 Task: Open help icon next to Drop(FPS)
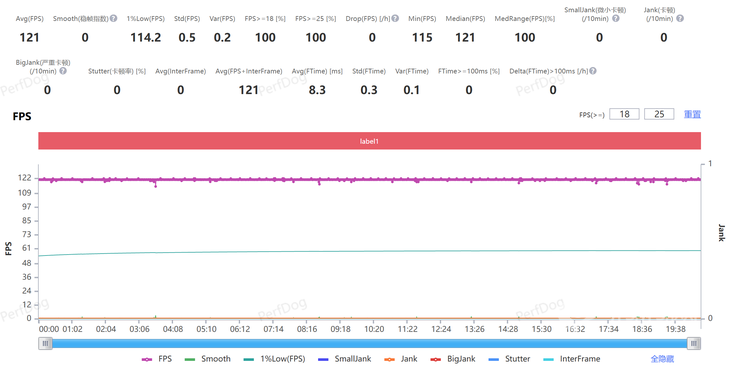coord(395,19)
